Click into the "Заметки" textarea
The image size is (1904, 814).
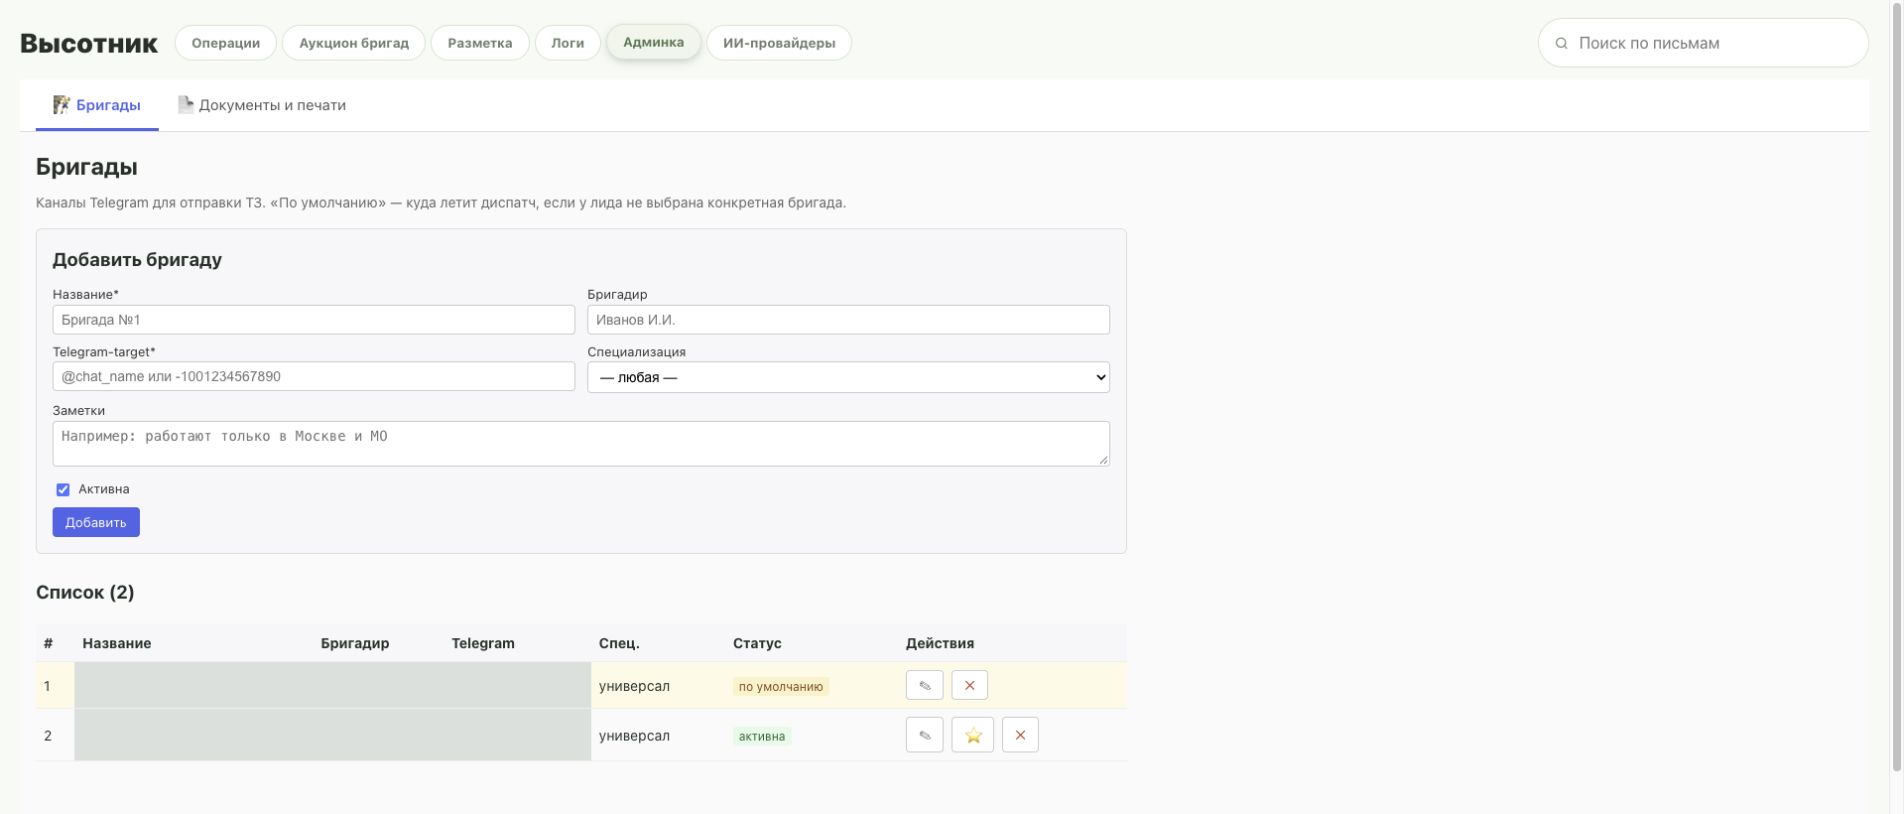point(581,443)
